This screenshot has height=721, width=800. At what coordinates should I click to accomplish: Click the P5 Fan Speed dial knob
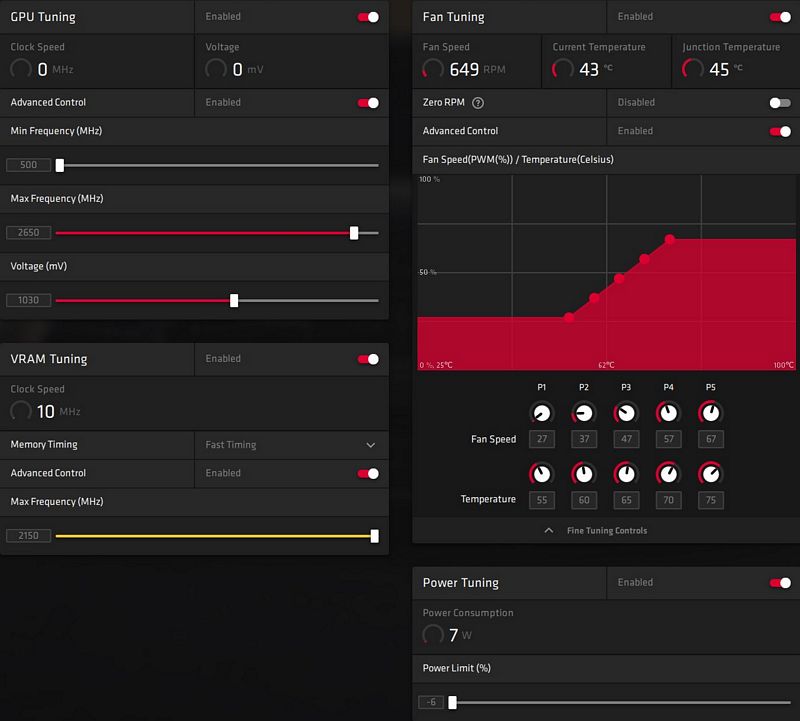(x=711, y=413)
